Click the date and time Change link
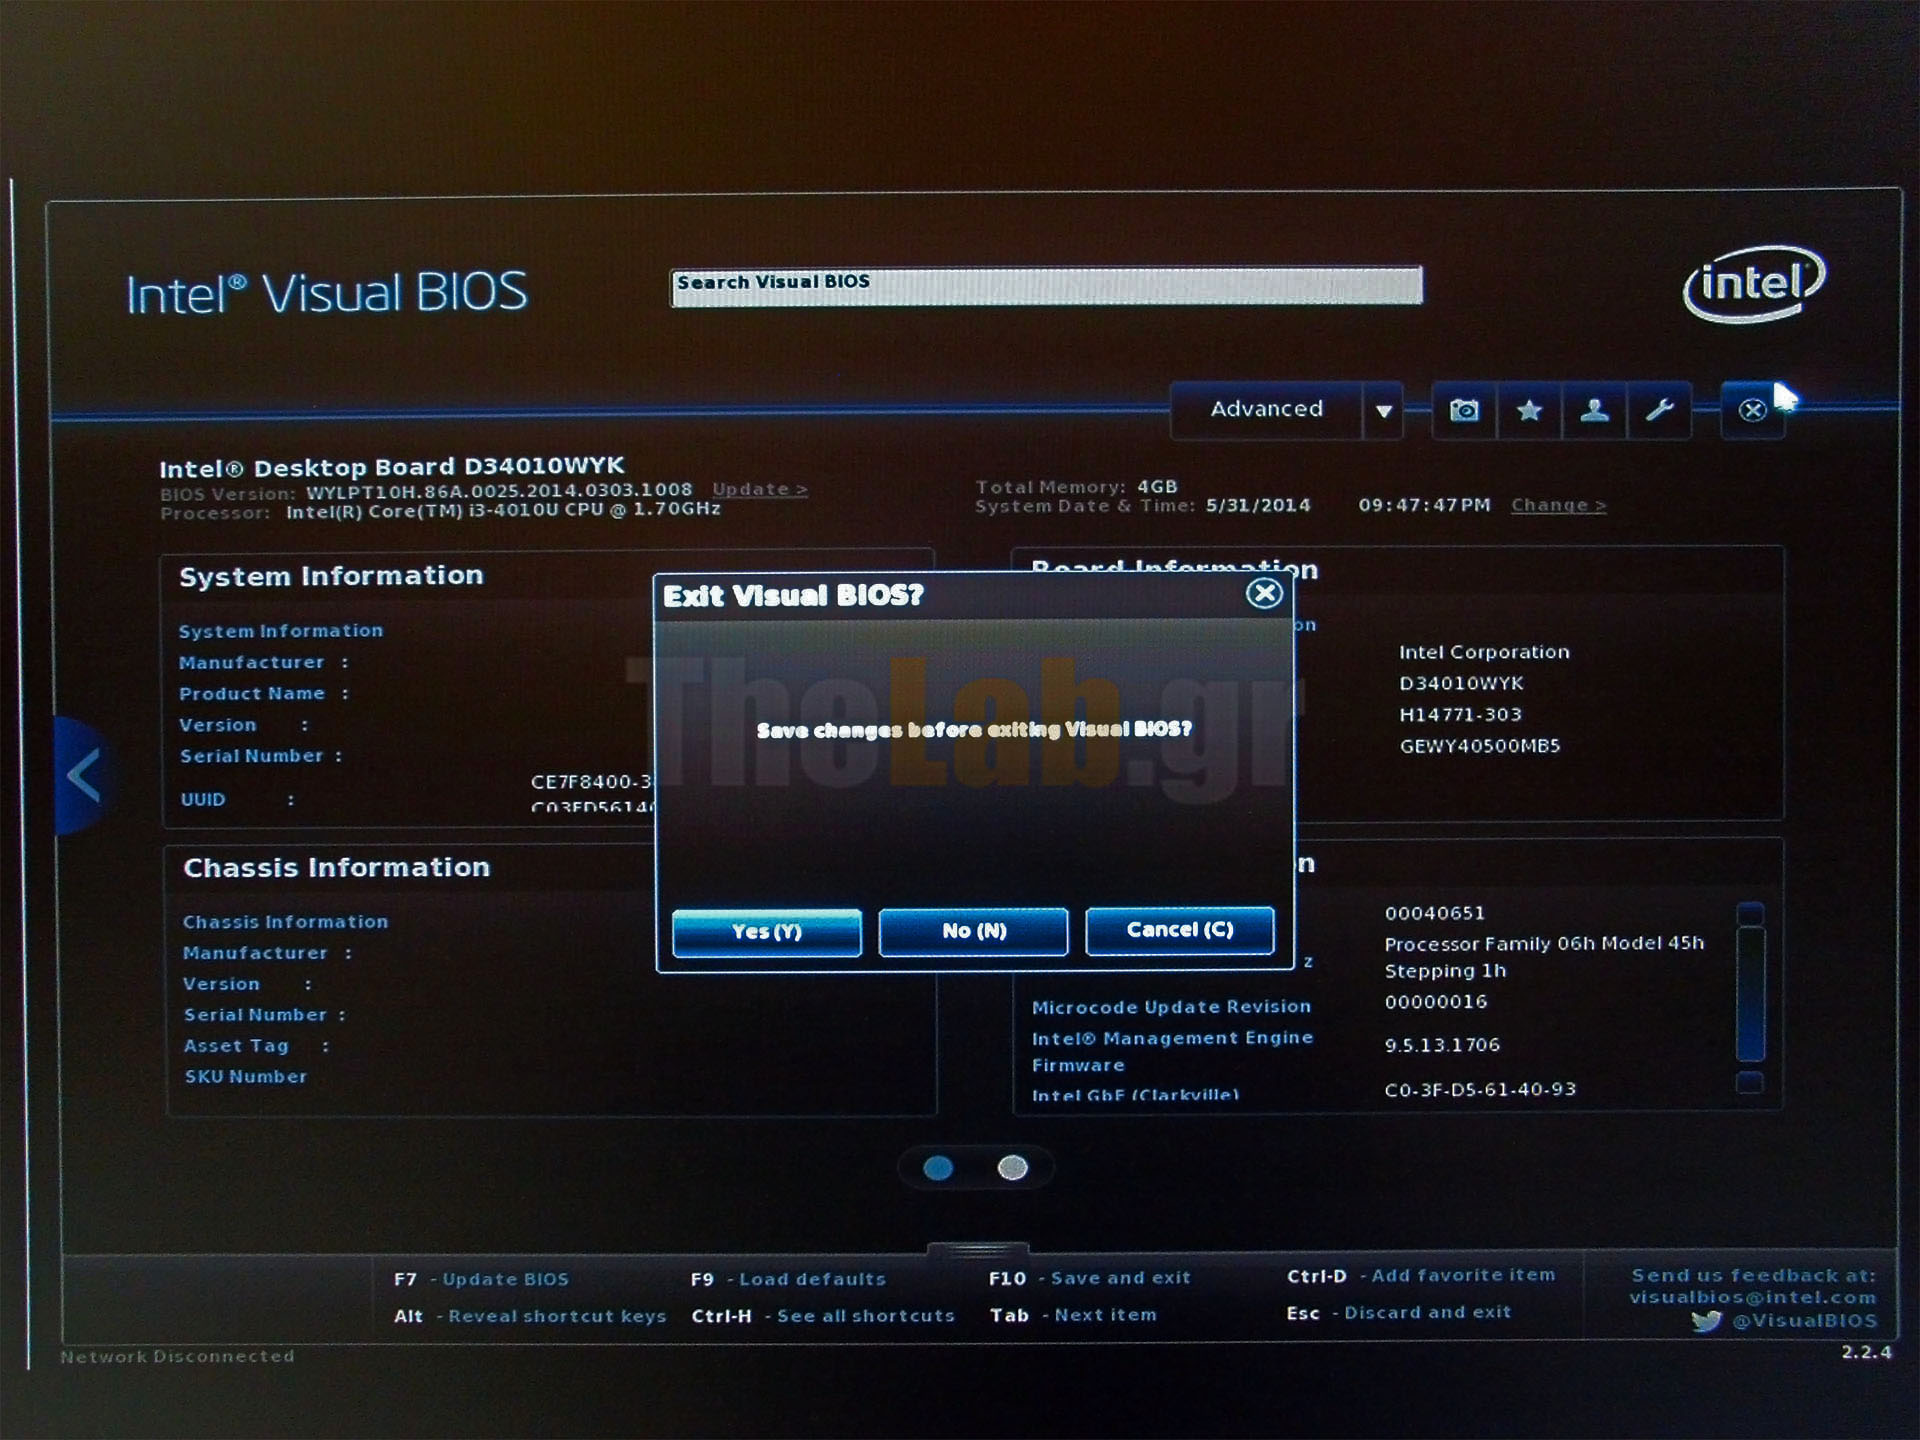 (1557, 505)
